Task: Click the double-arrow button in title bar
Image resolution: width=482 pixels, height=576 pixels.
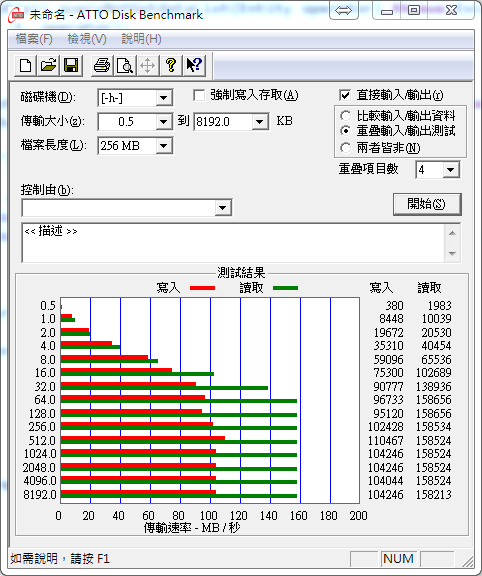Action: click(343, 10)
